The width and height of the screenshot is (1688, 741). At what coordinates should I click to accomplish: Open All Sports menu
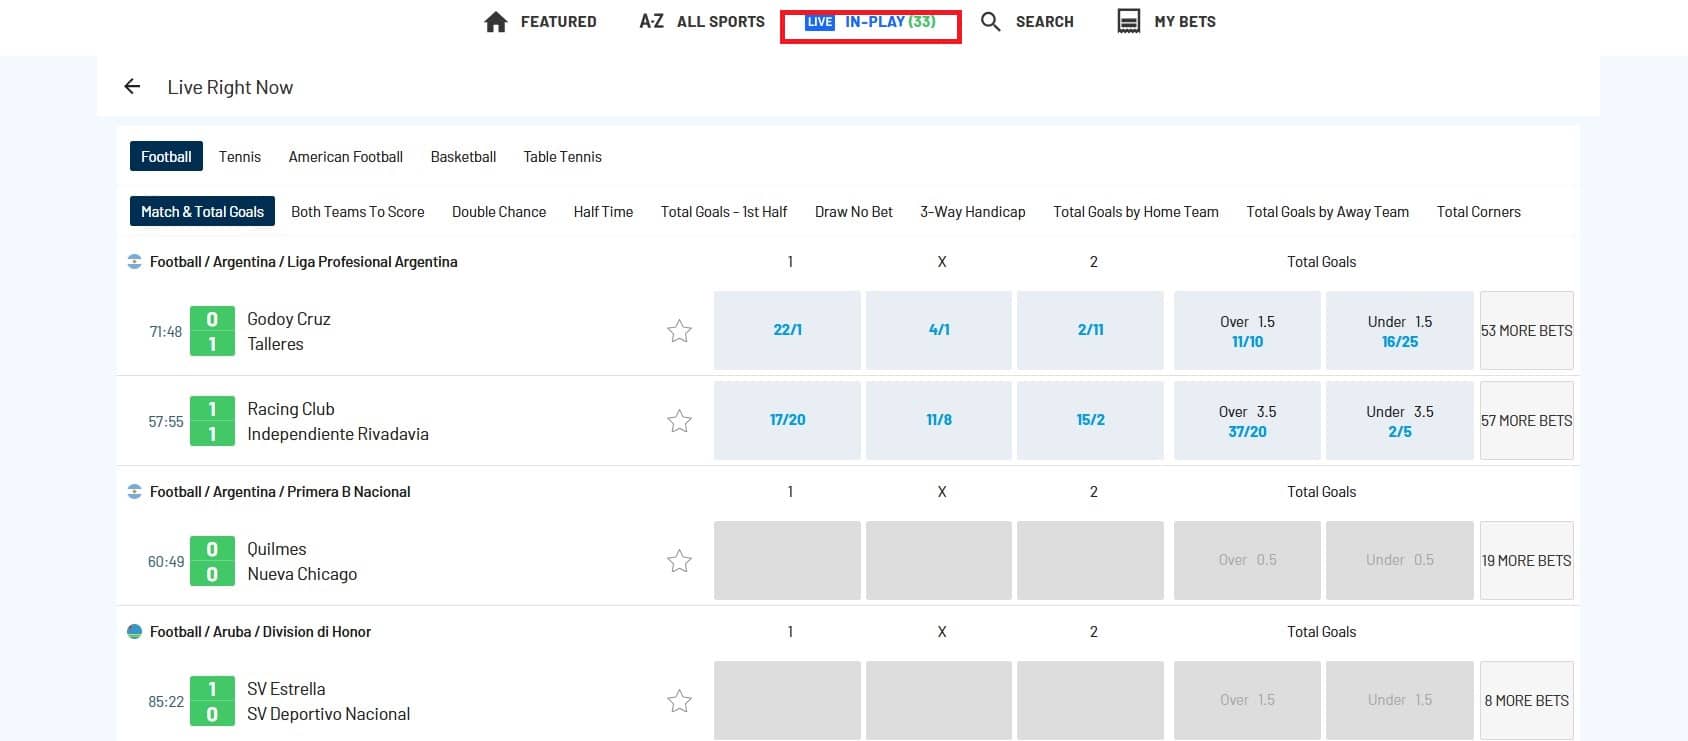coord(702,22)
